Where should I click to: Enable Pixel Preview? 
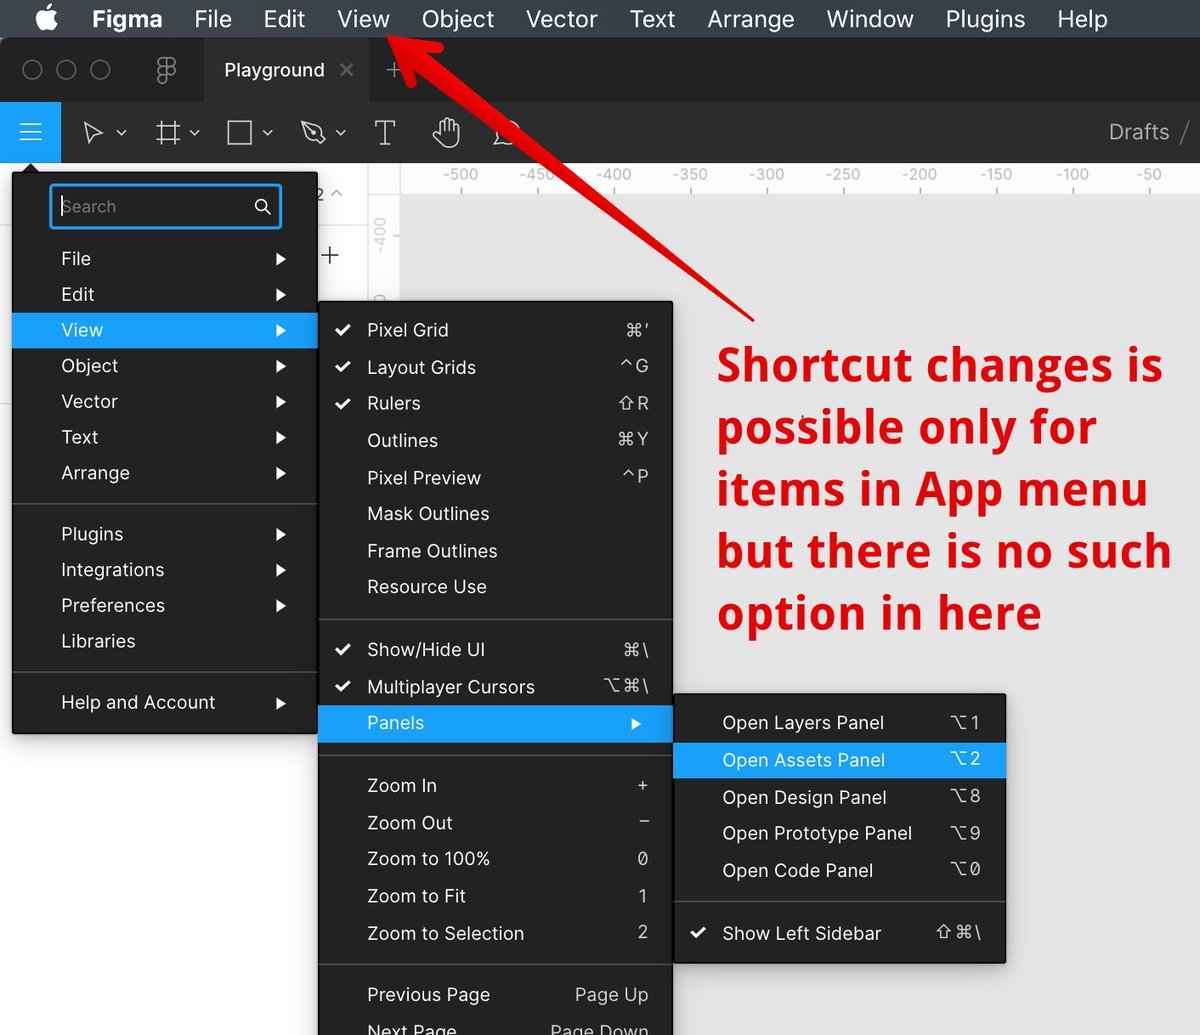pyautogui.click(x=495, y=477)
